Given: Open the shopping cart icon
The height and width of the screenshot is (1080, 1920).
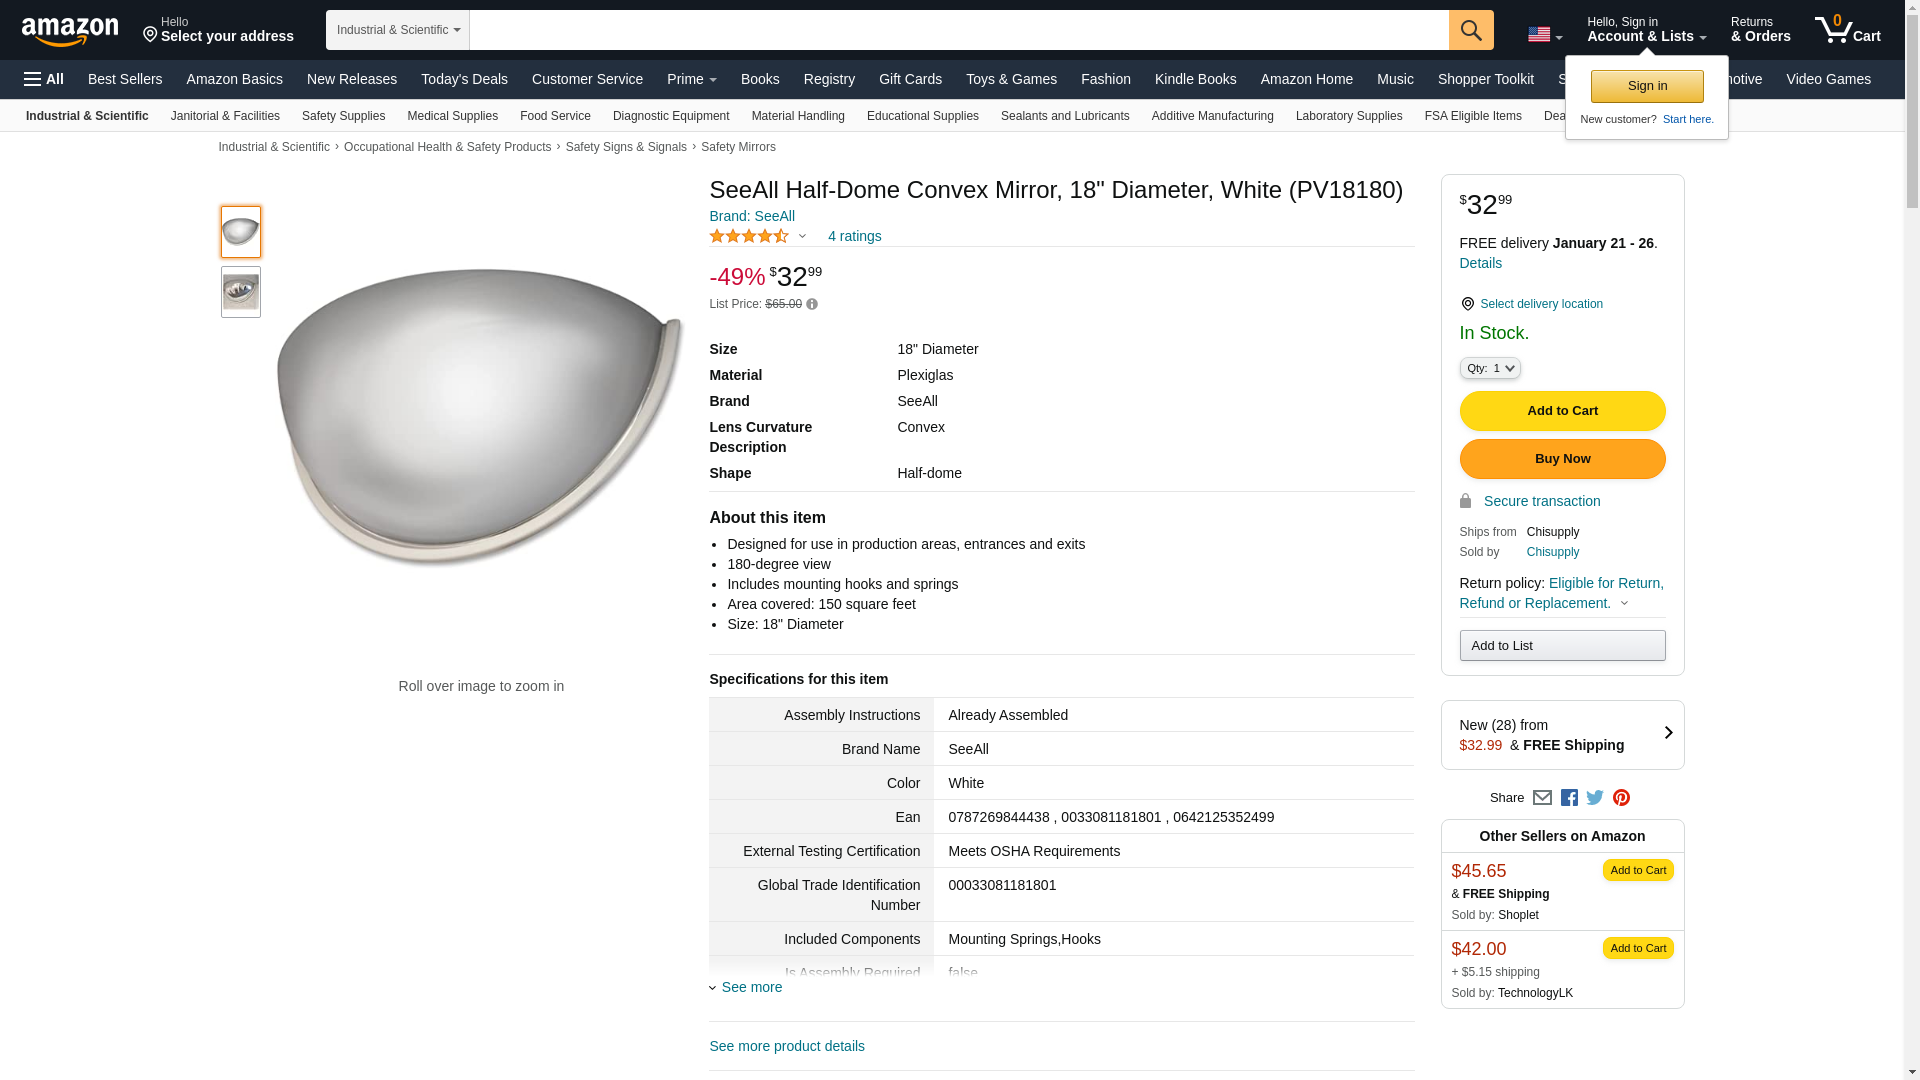Looking at the screenshot, I should click(1847, 30).
